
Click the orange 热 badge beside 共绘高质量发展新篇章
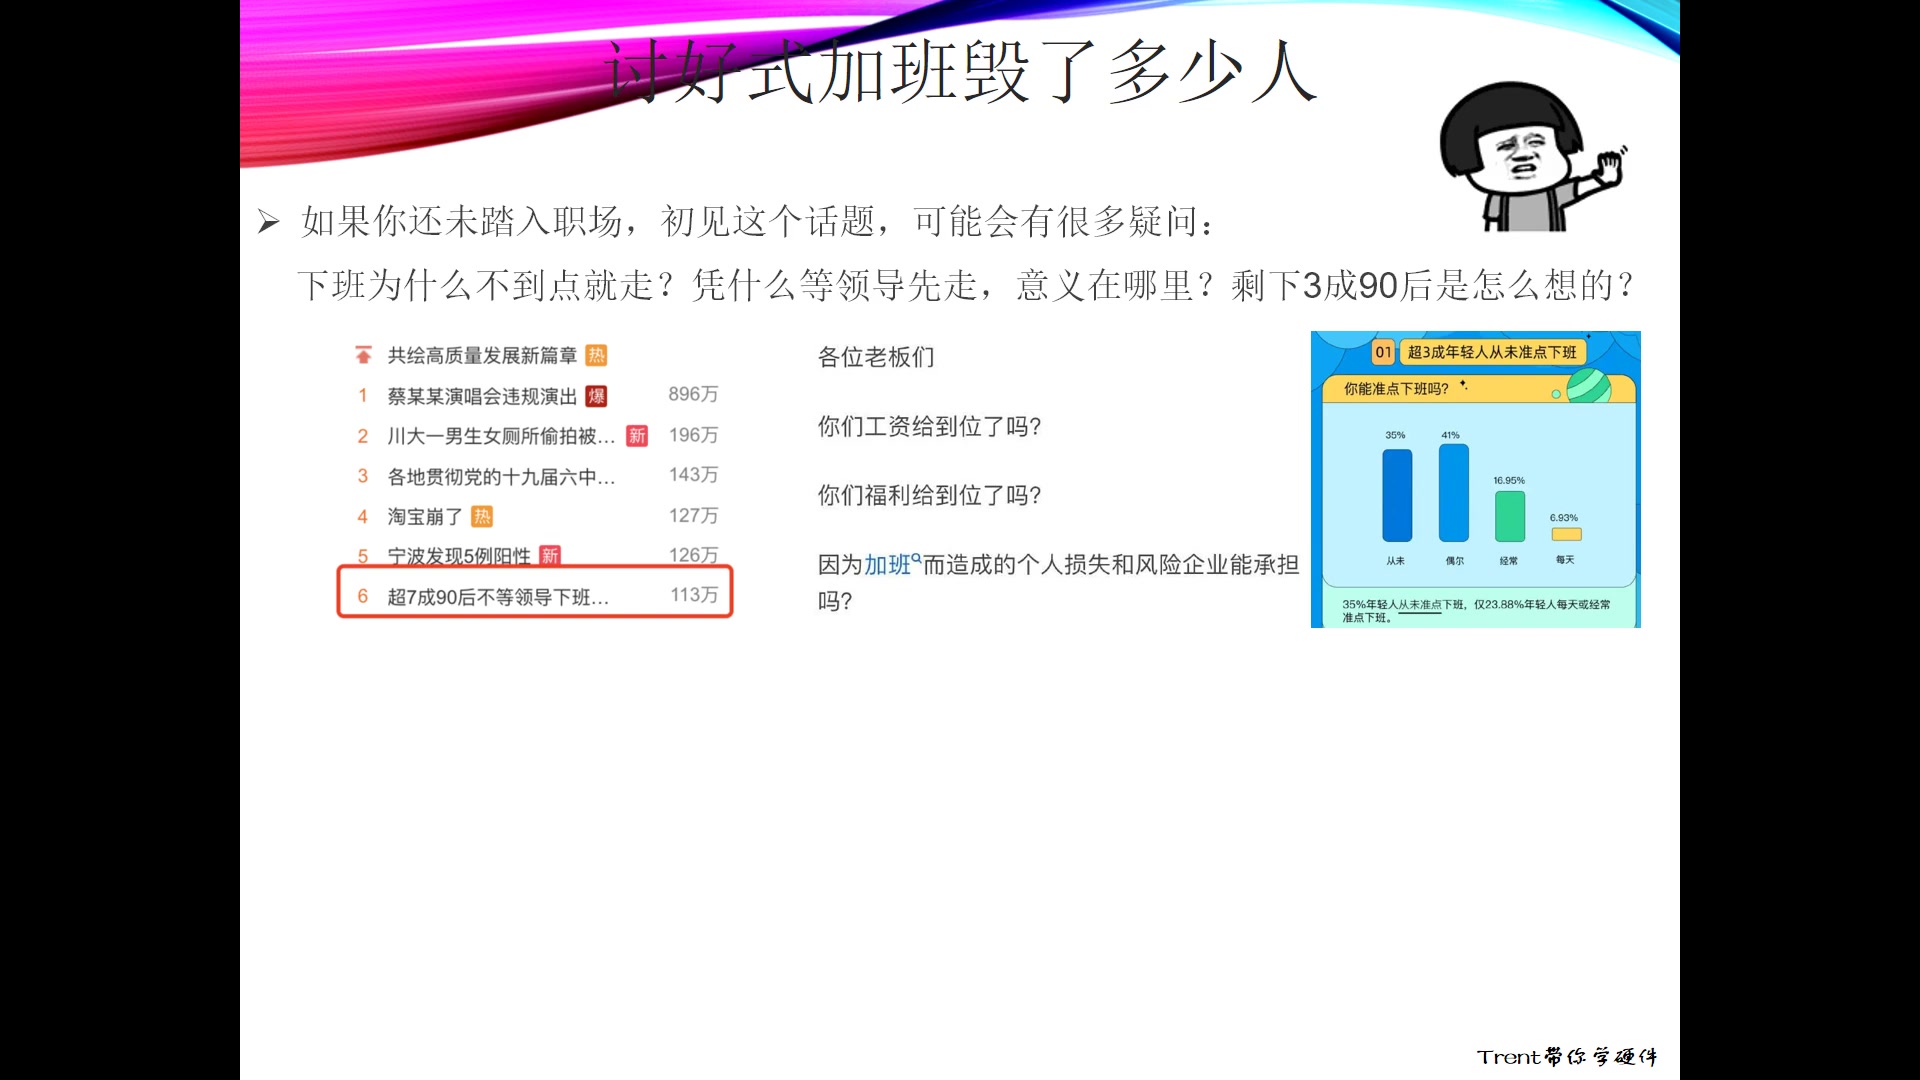point(596,356)
